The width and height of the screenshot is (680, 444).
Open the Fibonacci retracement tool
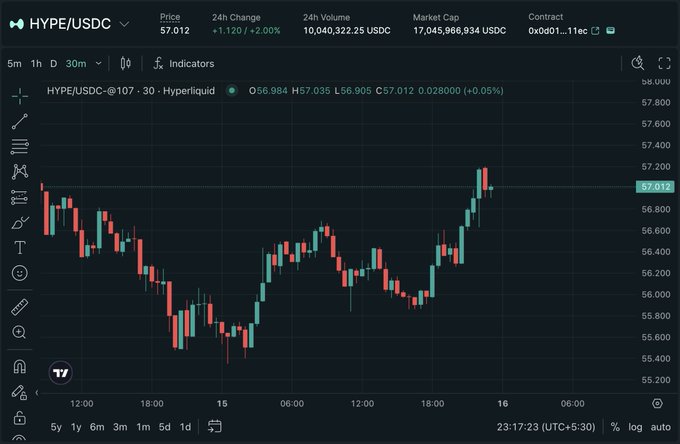20,147
